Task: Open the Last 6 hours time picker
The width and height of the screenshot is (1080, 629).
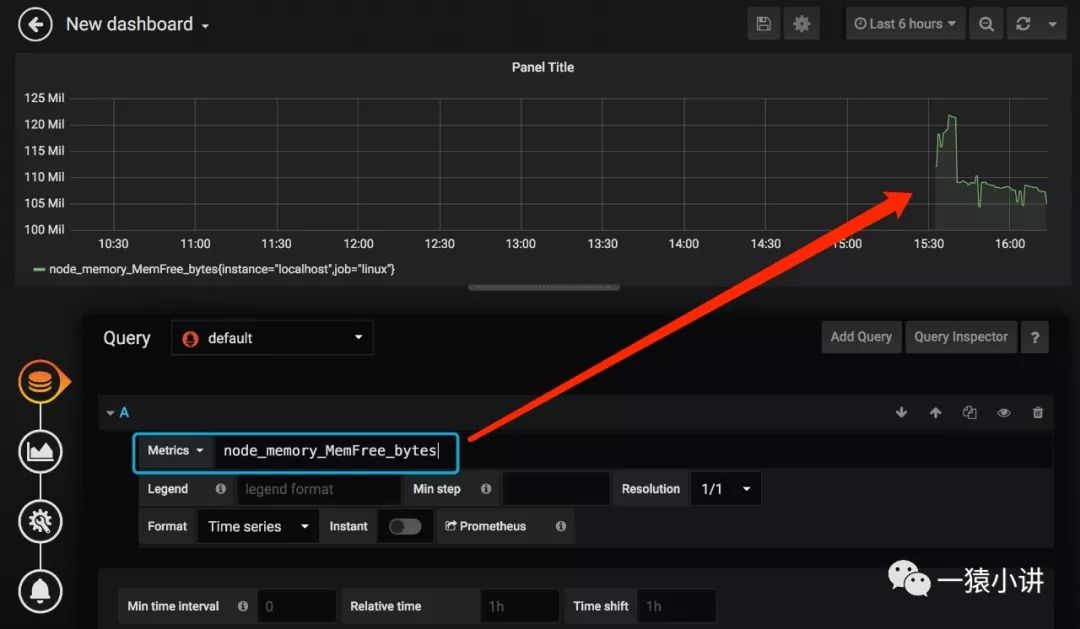Action: pos(905,24)
